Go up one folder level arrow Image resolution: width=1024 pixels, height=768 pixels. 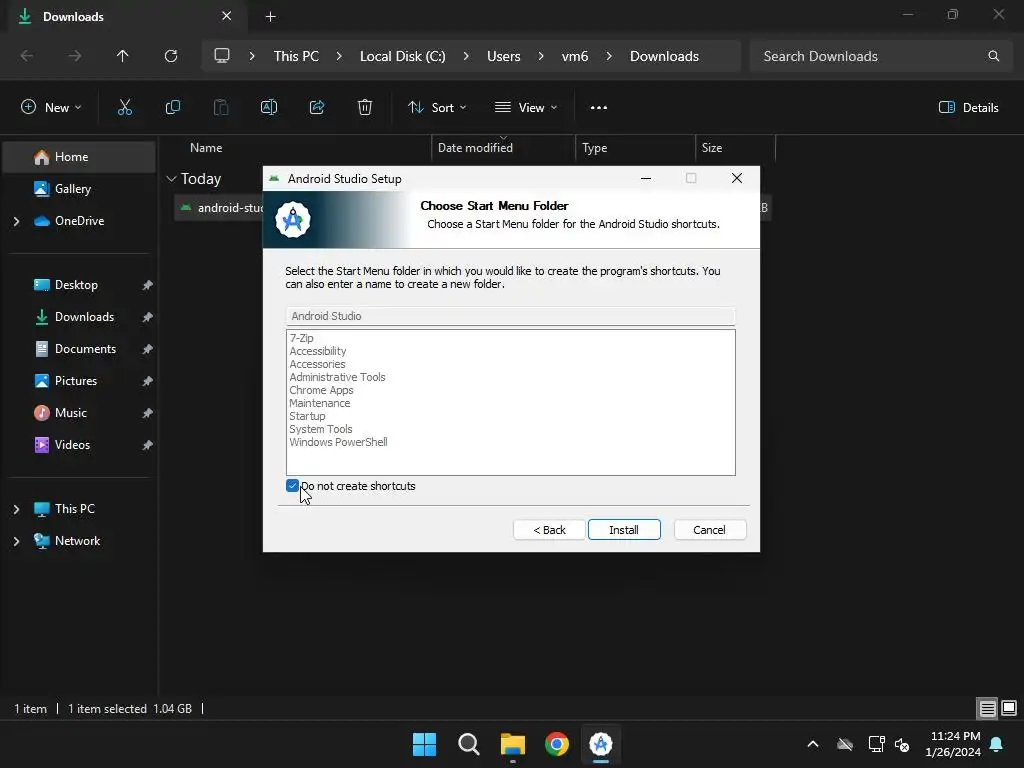point(122,56)
